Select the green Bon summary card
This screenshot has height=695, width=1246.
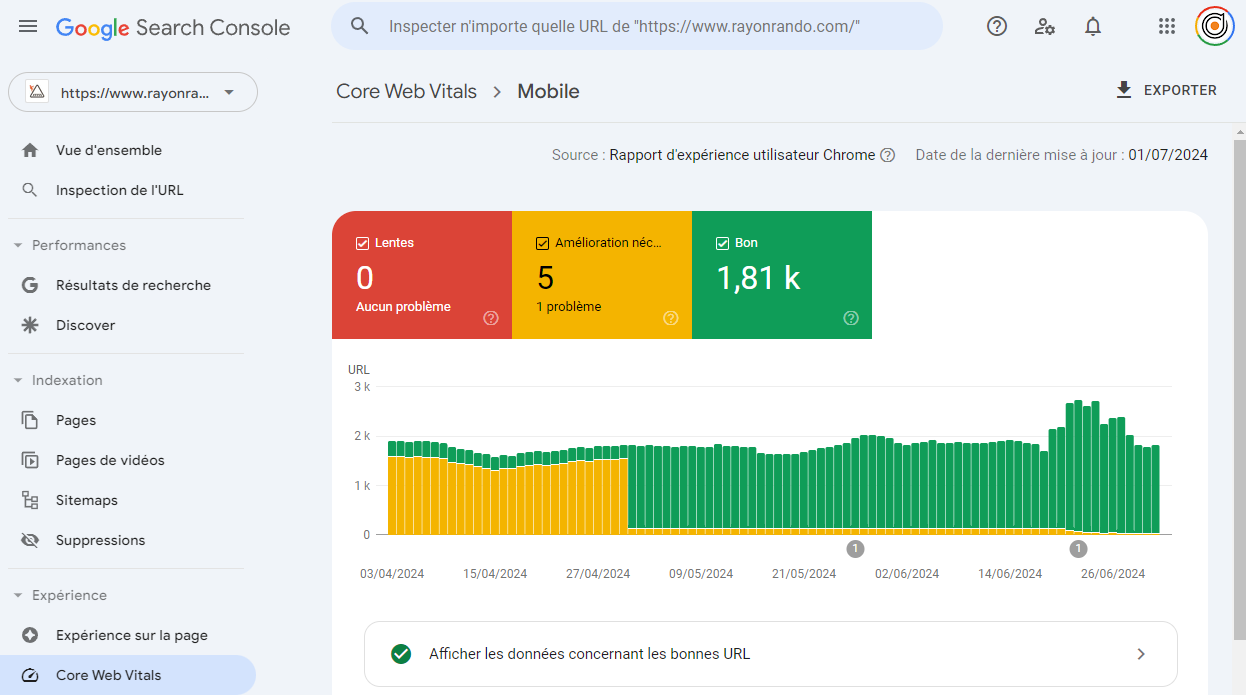[x=782, y=275]
